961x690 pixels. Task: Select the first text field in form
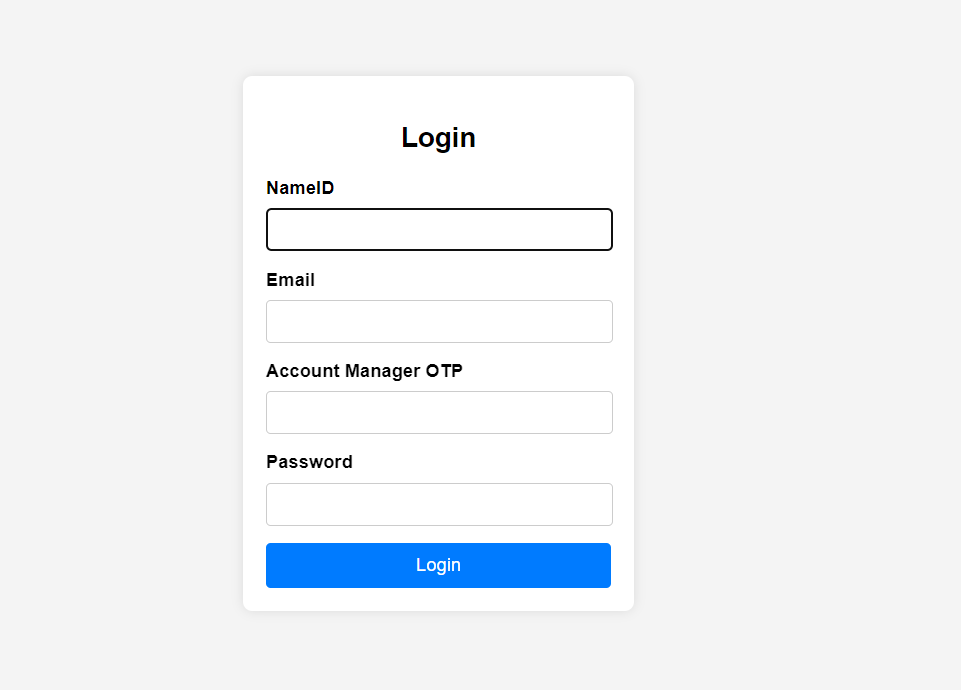pyautogui.click(x=439, y=229)
